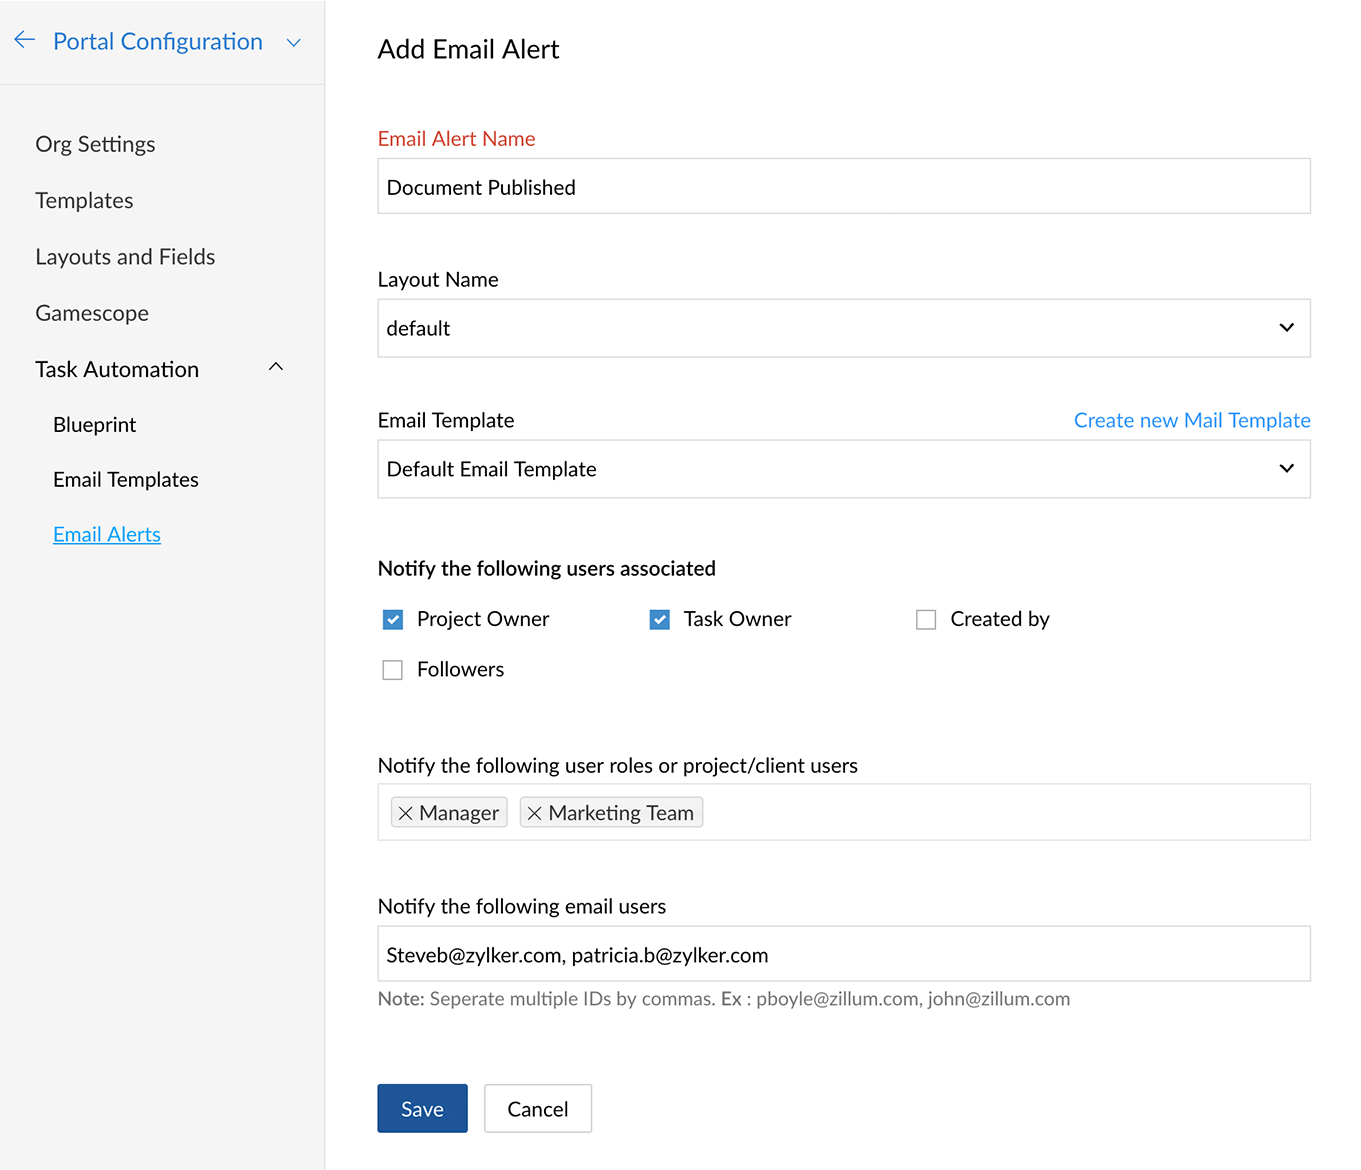Click the Email Template dropdown arrow
The height and width of the screenshot is (1170, 1361).
[x=1287, y=469]
